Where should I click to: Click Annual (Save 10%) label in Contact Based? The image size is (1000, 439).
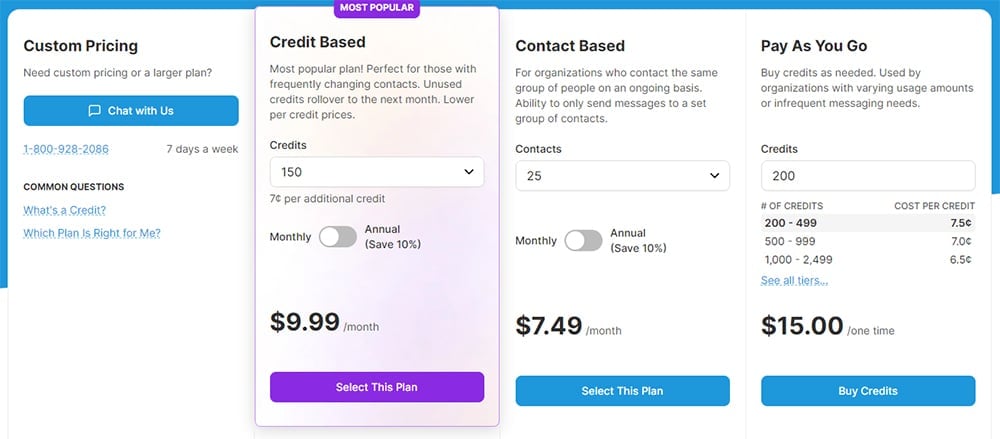pyautogui.click(x=638, y=241)
